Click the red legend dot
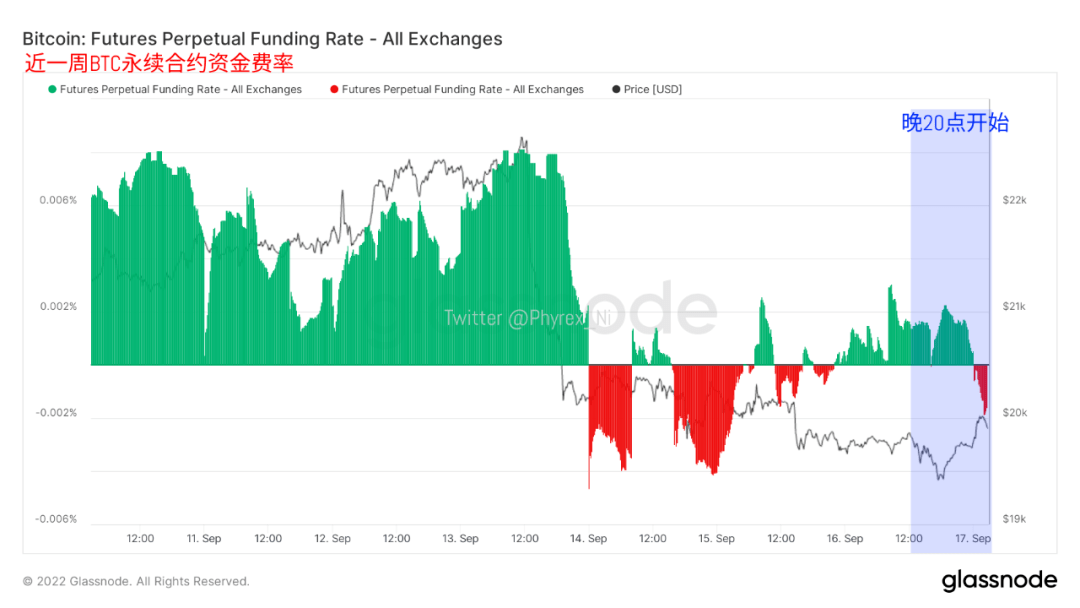The height and width of the screenshot is (608, 1080). coord(334,90)
